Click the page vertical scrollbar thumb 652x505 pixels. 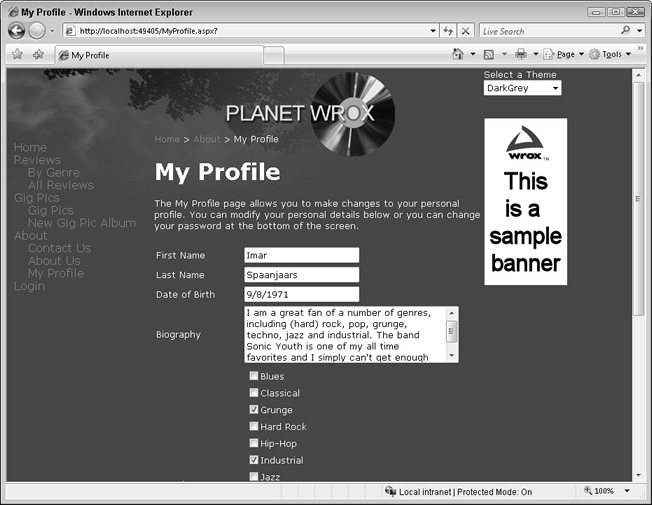coord(638,199)
